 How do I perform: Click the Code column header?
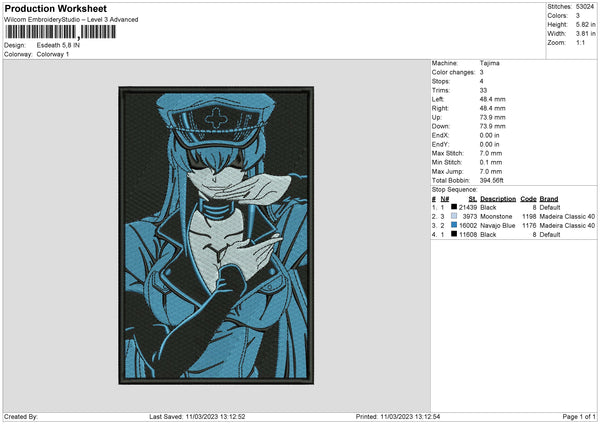point(528,199)
